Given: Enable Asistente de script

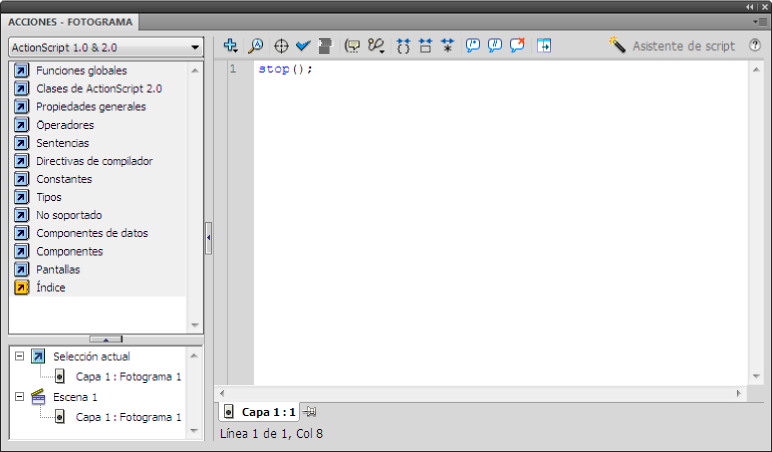Looking at the screenshot, I should click(672, 46).
